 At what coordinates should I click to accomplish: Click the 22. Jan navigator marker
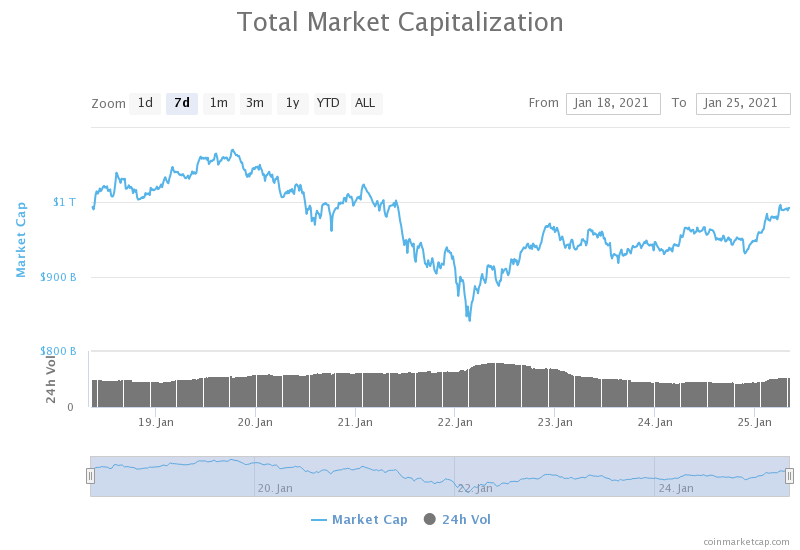[x=474, y=488]
